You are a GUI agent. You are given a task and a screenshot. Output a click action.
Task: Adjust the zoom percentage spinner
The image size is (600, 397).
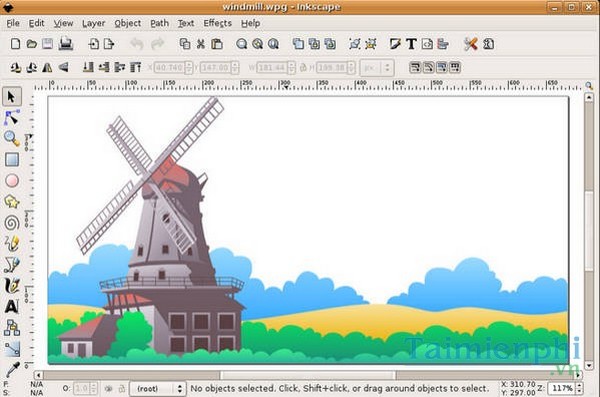(580, 389)
